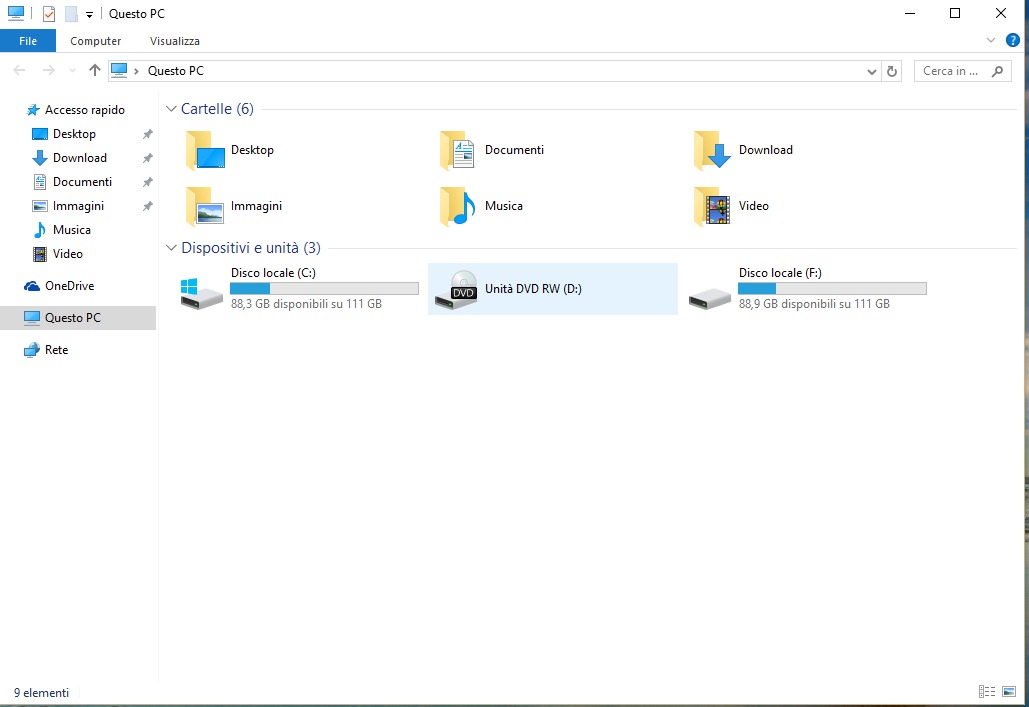
Task: Collapse the Dispositivi e unità (3) group
Action: coord(171,248)
